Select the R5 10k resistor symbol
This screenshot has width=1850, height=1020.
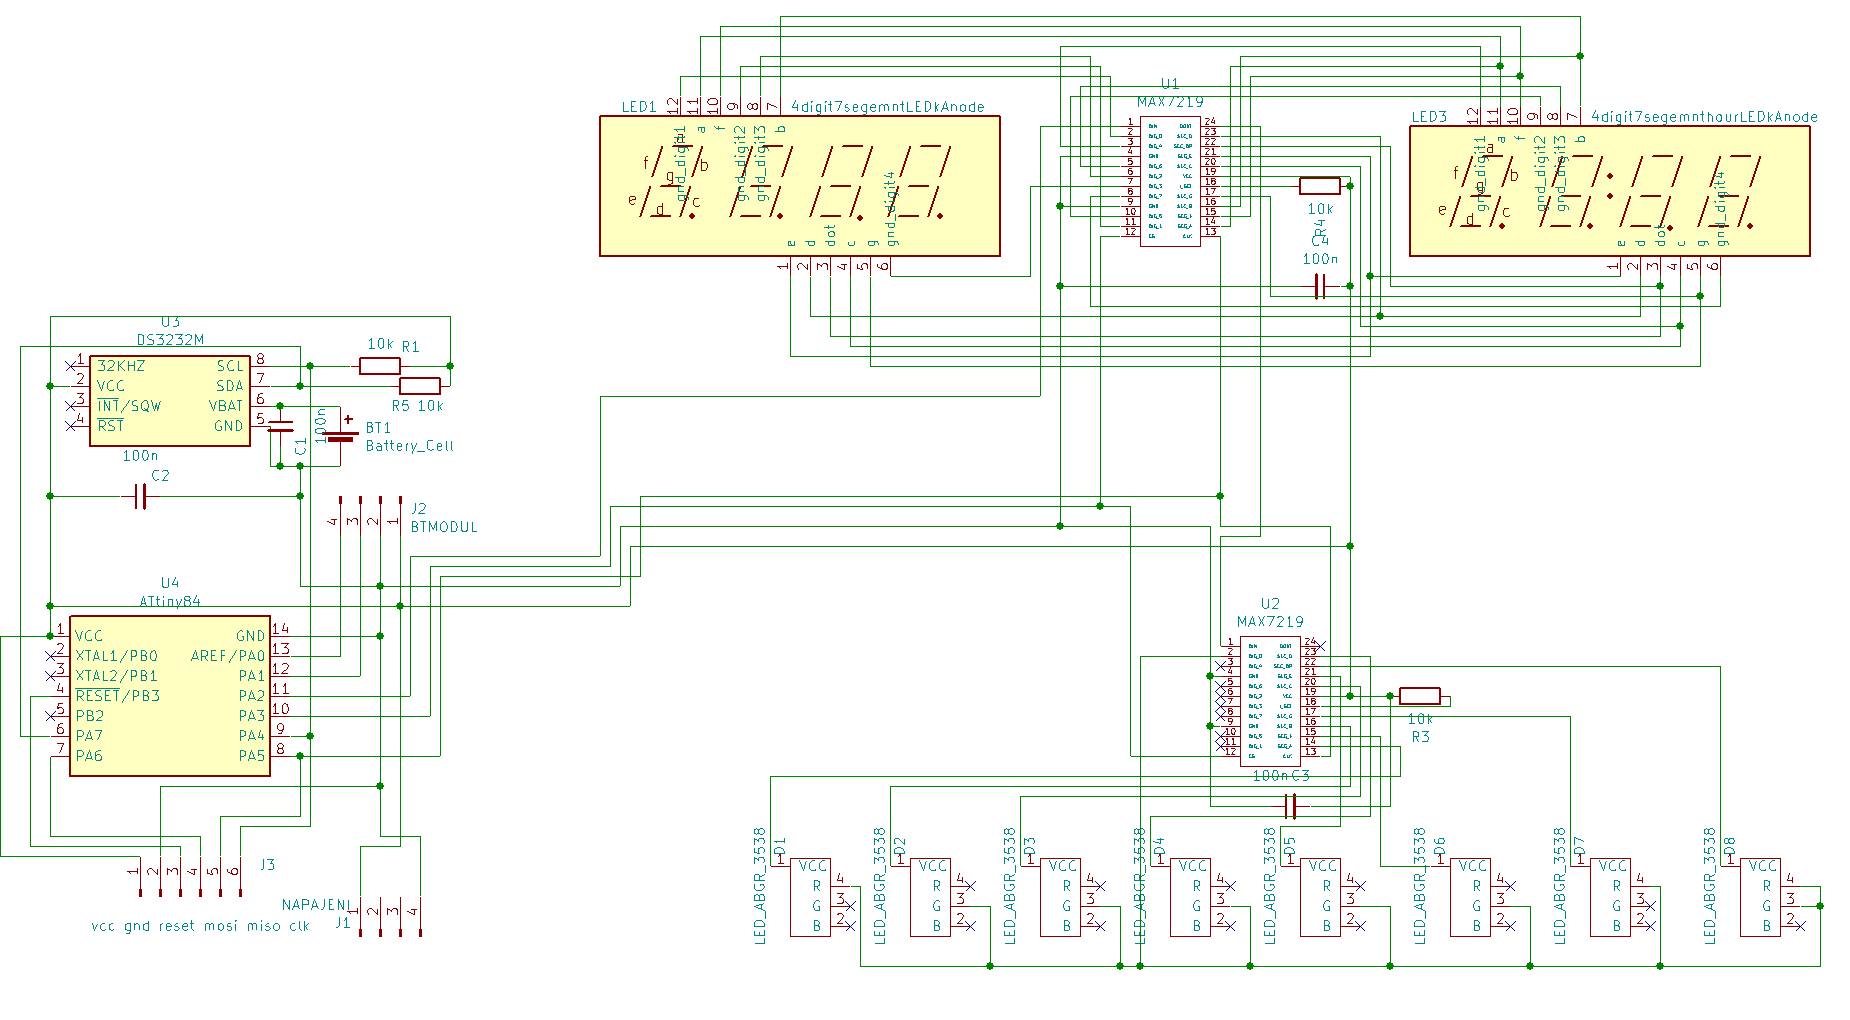pos(420,386)
